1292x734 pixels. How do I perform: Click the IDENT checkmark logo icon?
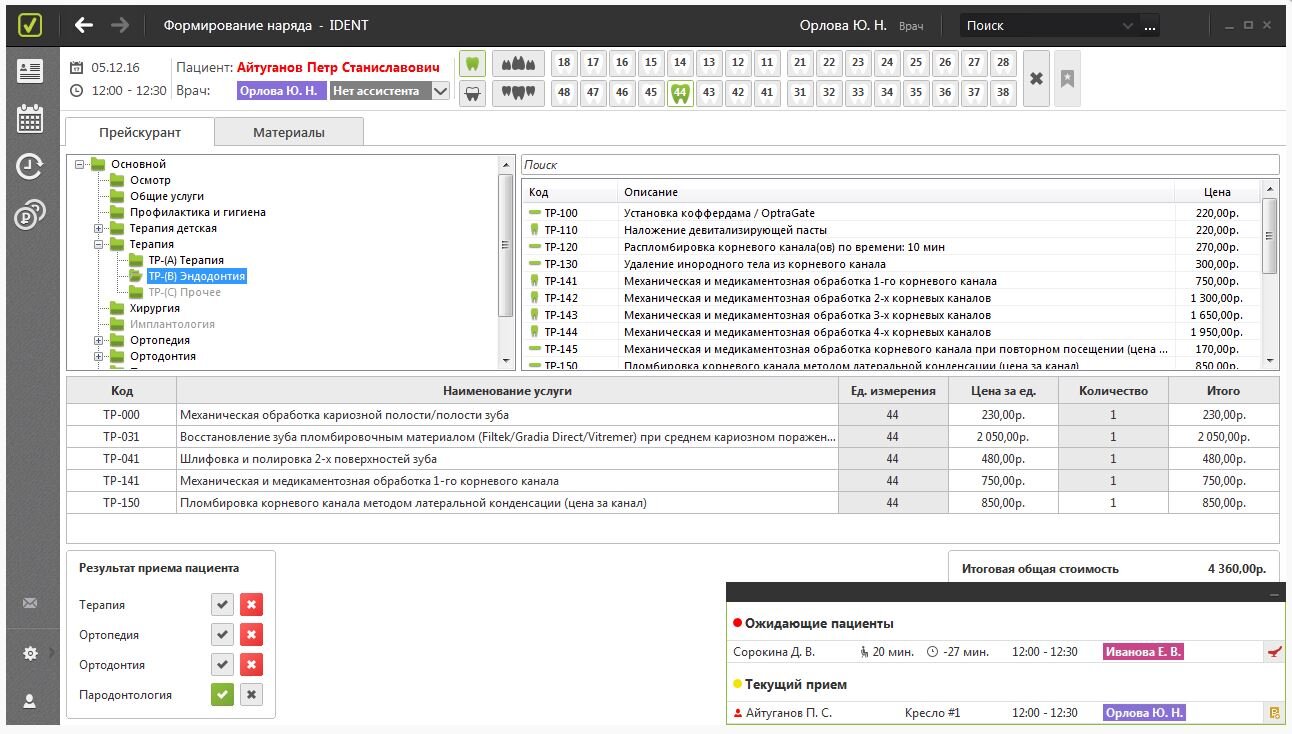coord(30,25)
